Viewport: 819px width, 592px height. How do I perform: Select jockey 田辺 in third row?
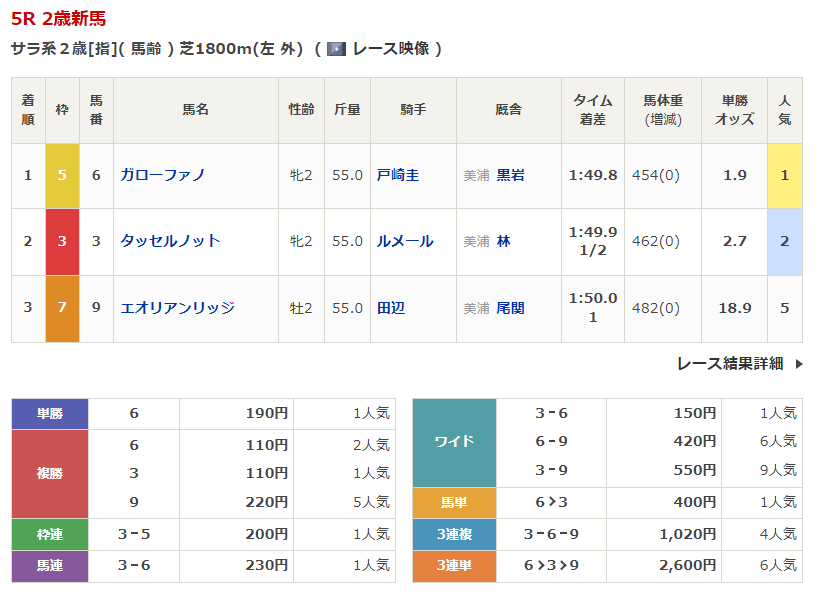(390, 308)
